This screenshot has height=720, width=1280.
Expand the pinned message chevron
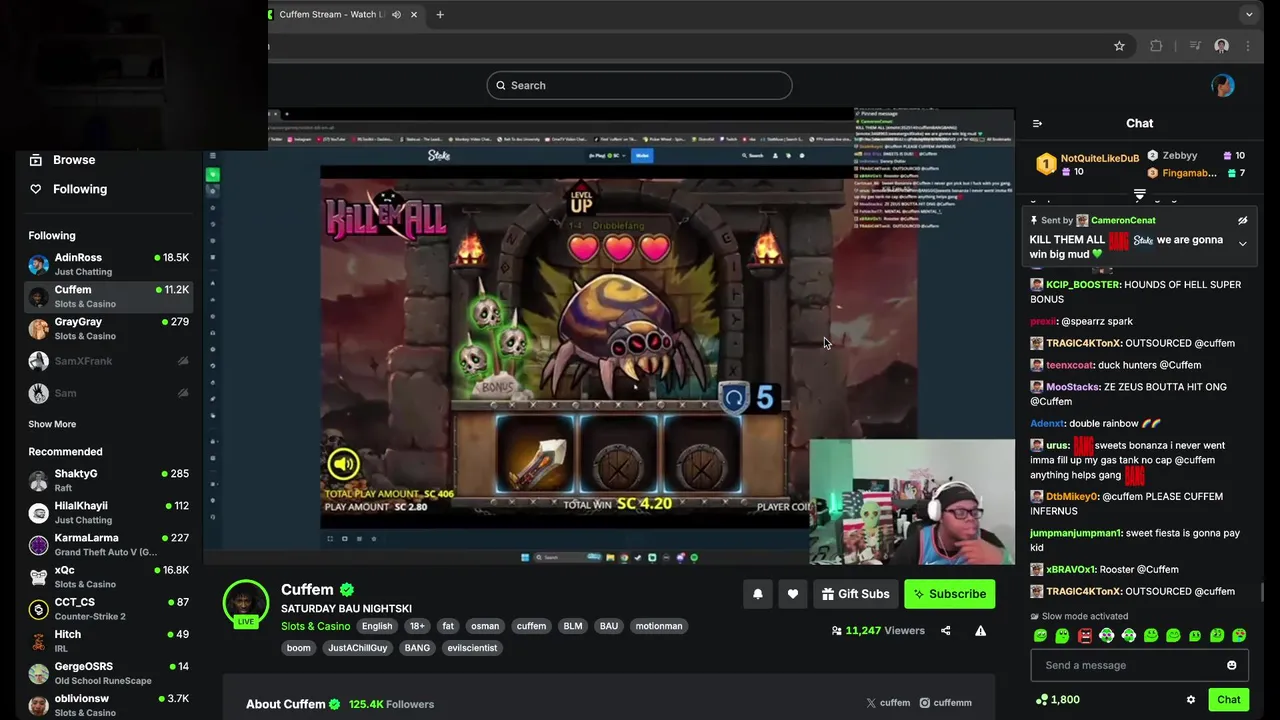pyautogui.click(x=1242, y=244)
